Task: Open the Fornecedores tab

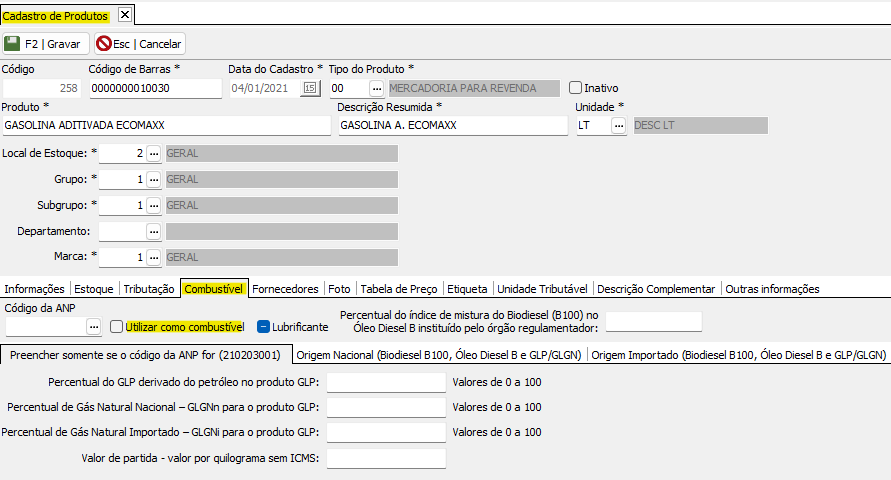Action: [x=285, y=289]
